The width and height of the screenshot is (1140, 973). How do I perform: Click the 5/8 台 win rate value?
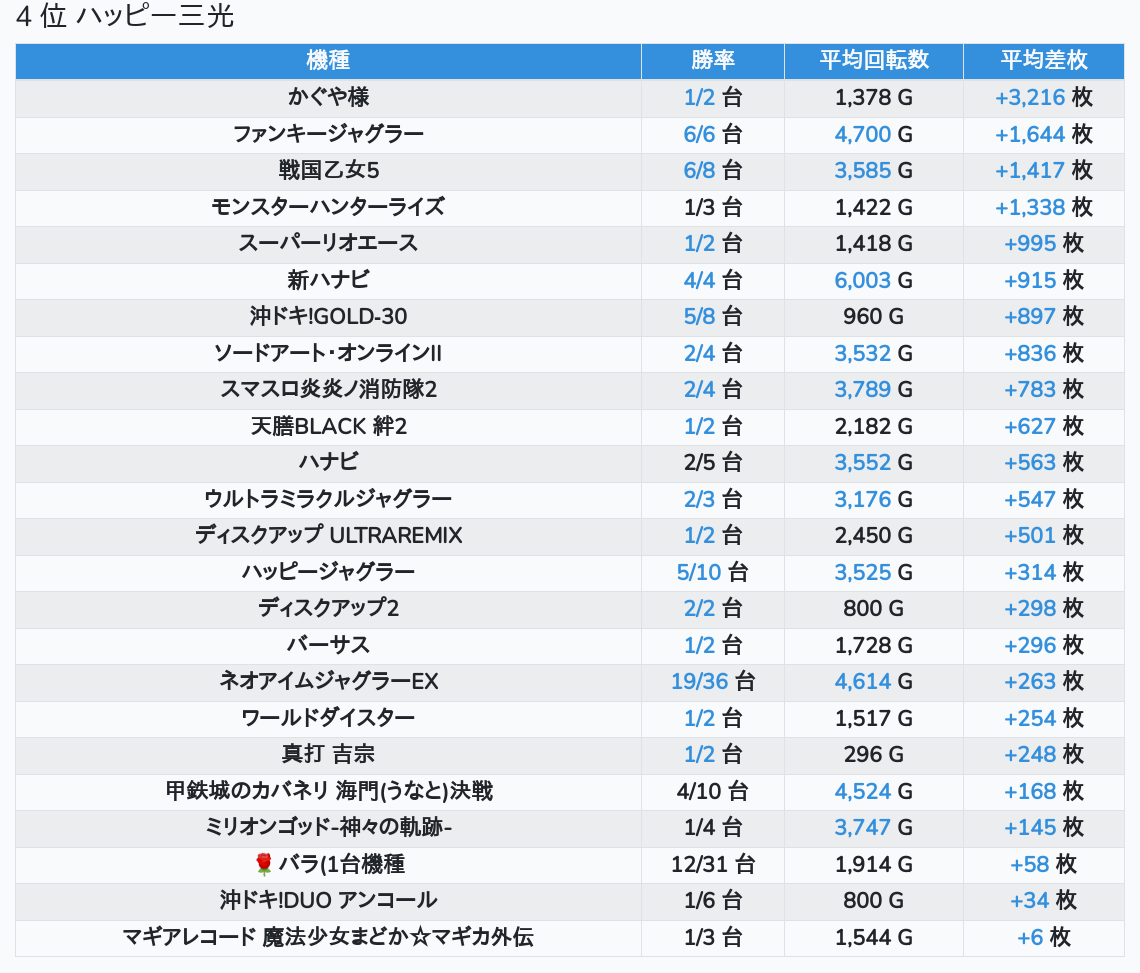712,317
